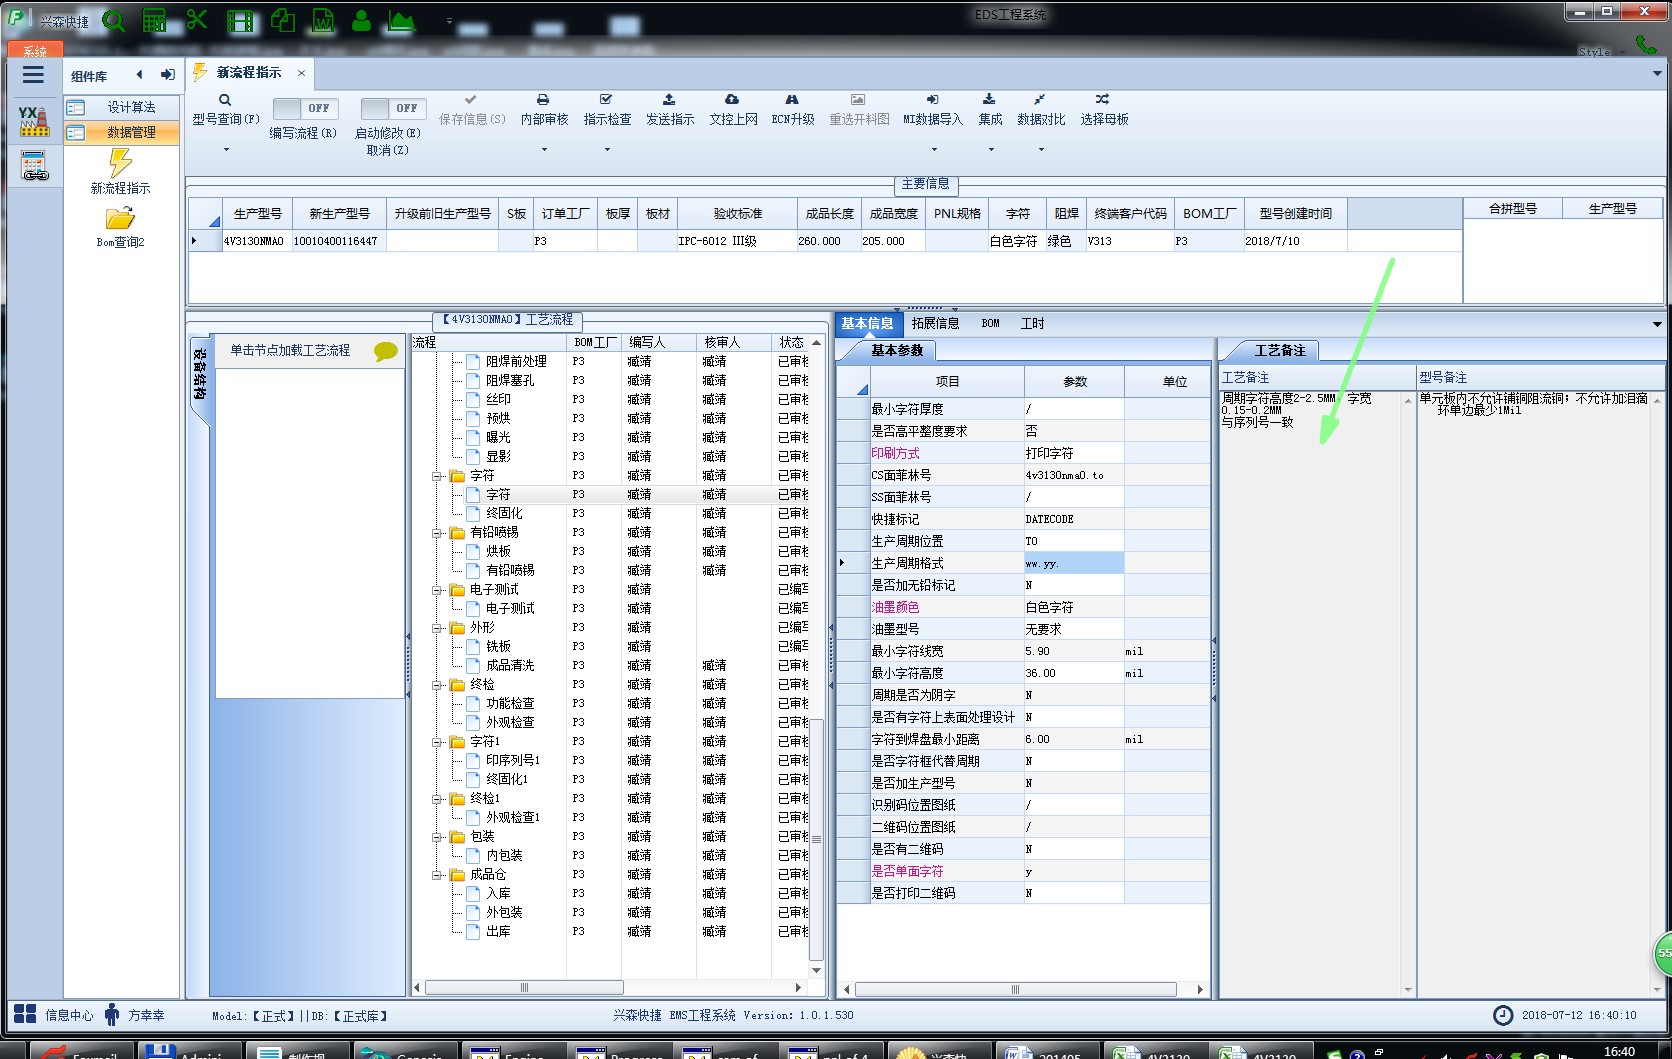Open the Bom查询2 folder item
The image size is (1672, 1059).
[x=120, y=227]
